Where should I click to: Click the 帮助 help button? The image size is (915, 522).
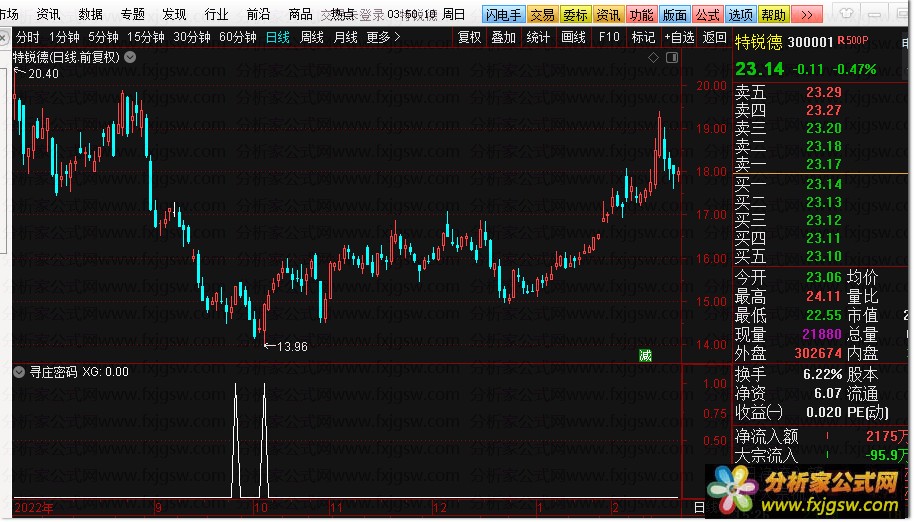[774, 14]
